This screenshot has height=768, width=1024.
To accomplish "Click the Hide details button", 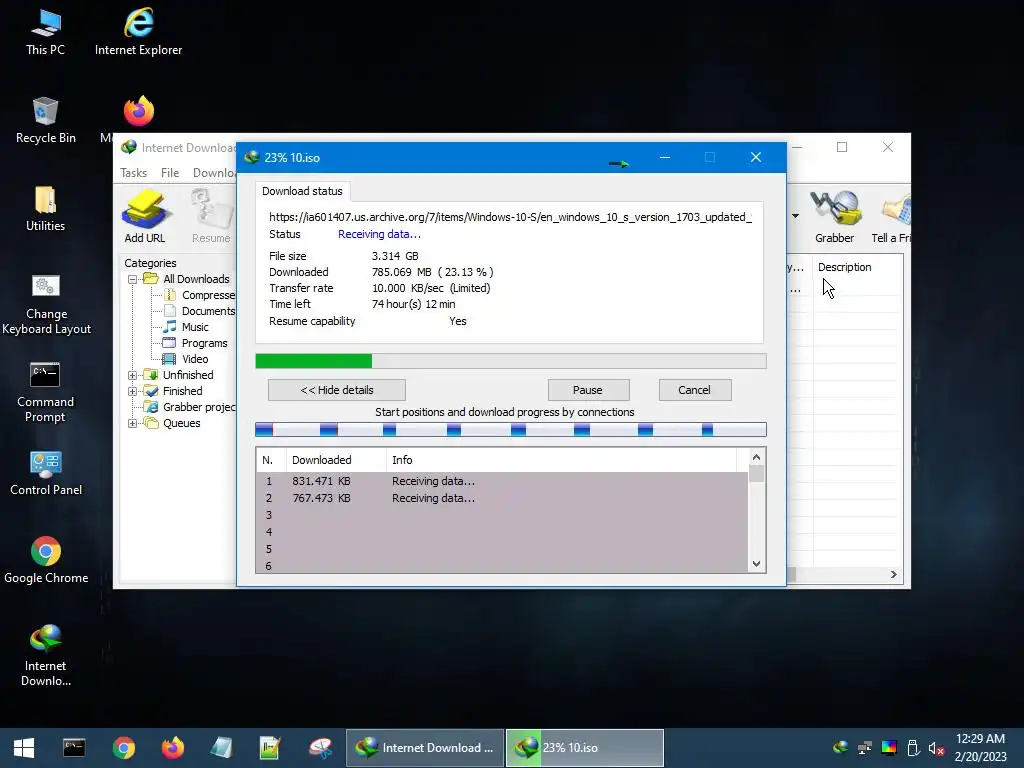I will (337, 390).
